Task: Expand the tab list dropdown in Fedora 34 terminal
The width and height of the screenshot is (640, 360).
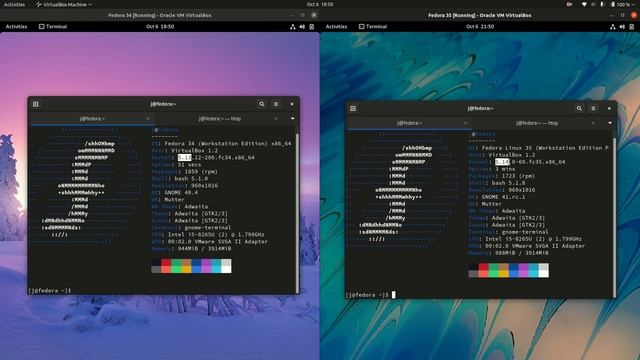Action: point(293,119)
